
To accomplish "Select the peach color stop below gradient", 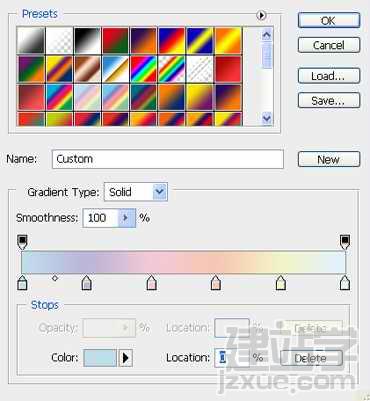I will click(x=216, y=283).
